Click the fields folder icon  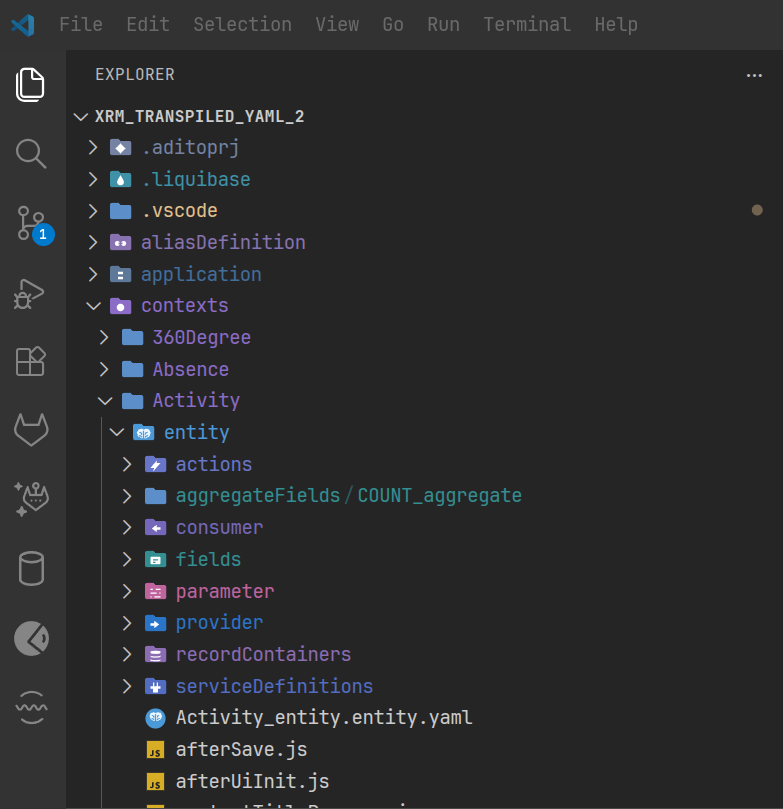click(155, 559)
